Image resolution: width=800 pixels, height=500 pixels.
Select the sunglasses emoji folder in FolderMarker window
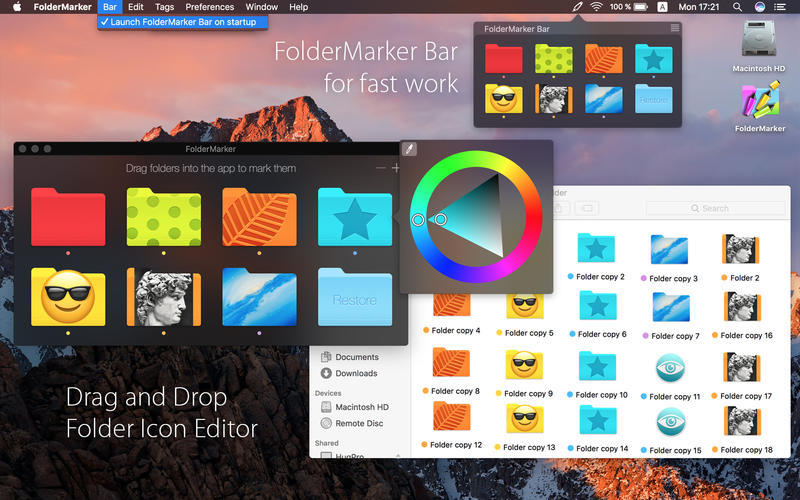coord(68,297)
